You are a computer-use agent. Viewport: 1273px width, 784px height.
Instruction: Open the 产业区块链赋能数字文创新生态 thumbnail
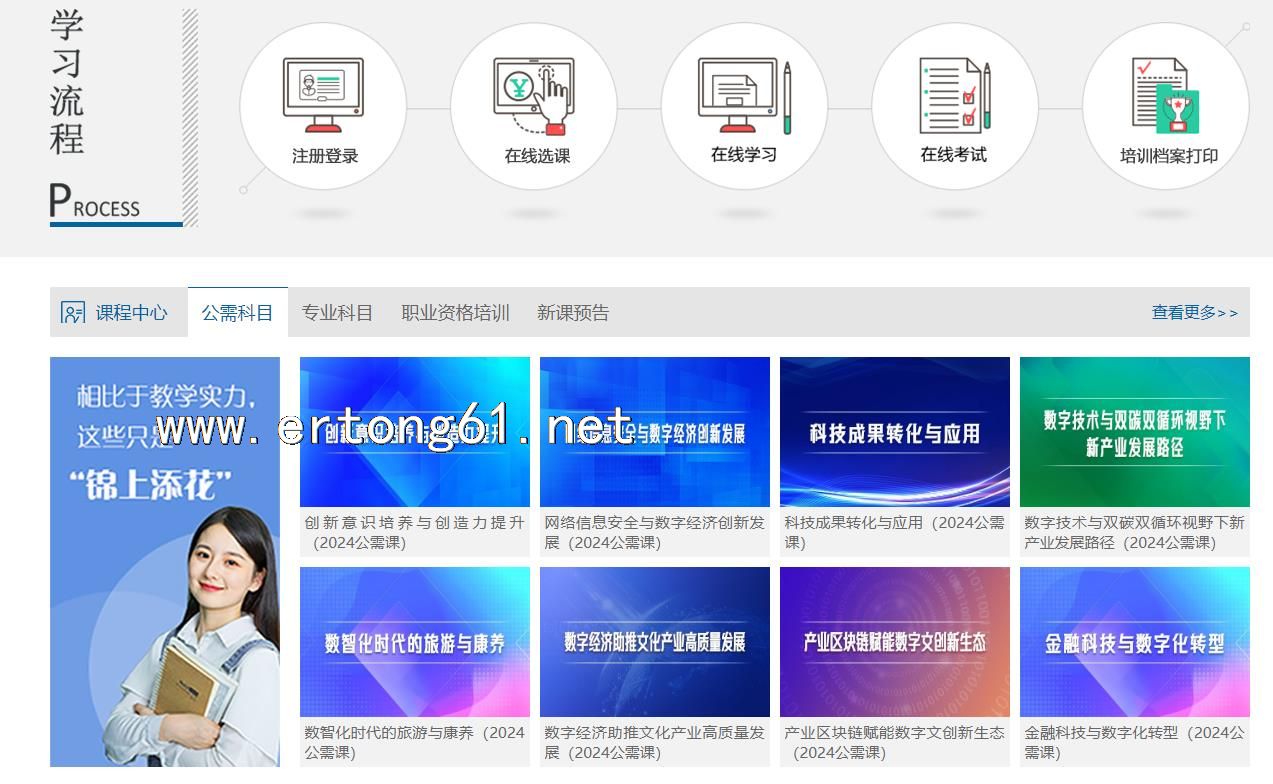click(x=895, y=642)
